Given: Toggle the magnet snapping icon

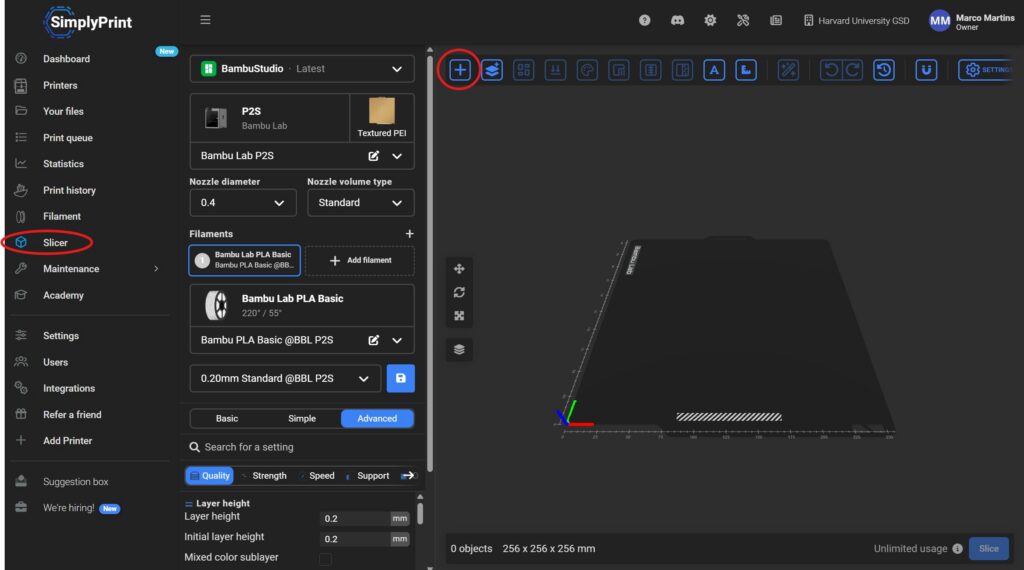Looking at the screenshot, I should click(926, 70).
